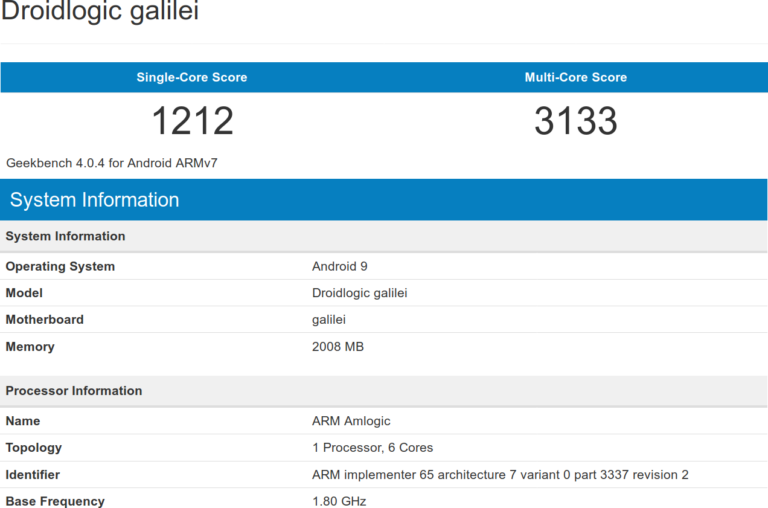Click the Processor Information subheading

pyautogui.click(x=74, y=391)
